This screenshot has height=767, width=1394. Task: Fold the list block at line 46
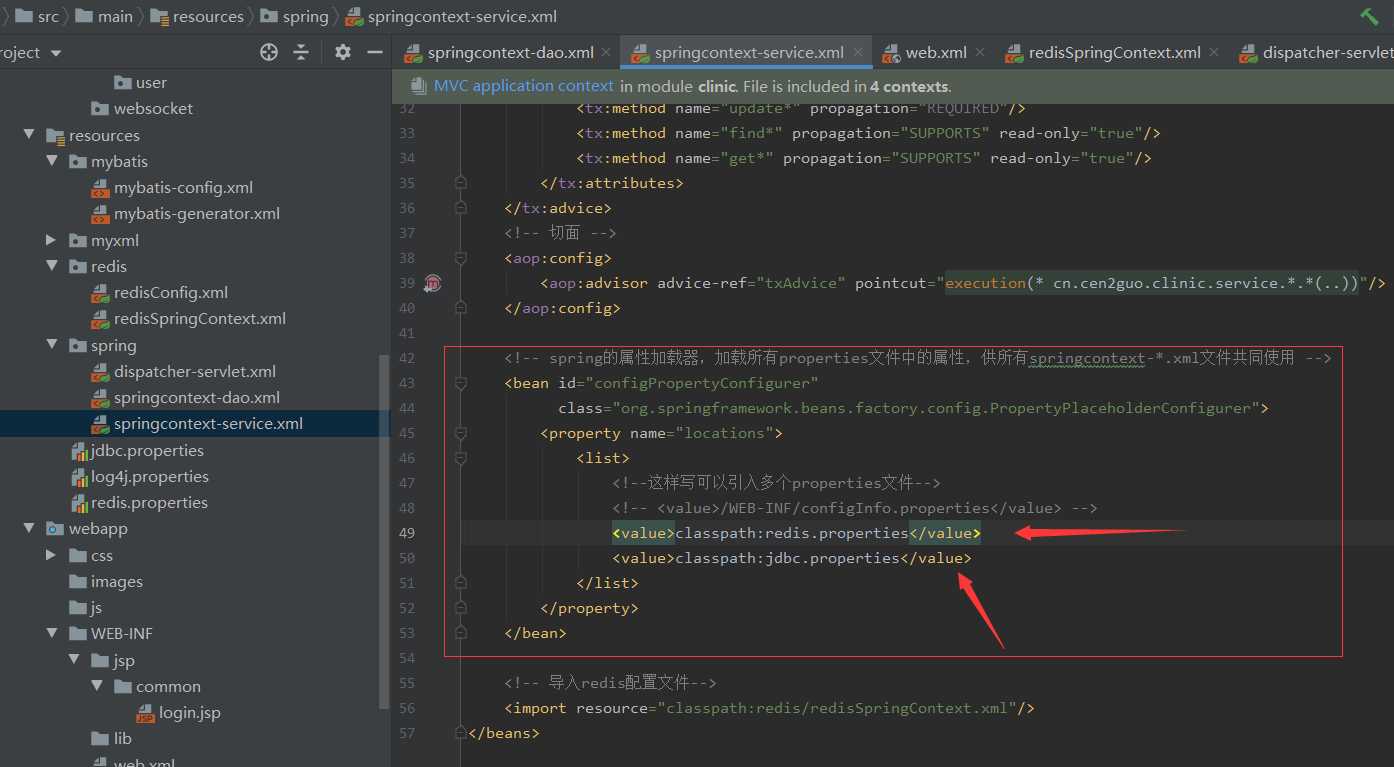coord(460,458)
